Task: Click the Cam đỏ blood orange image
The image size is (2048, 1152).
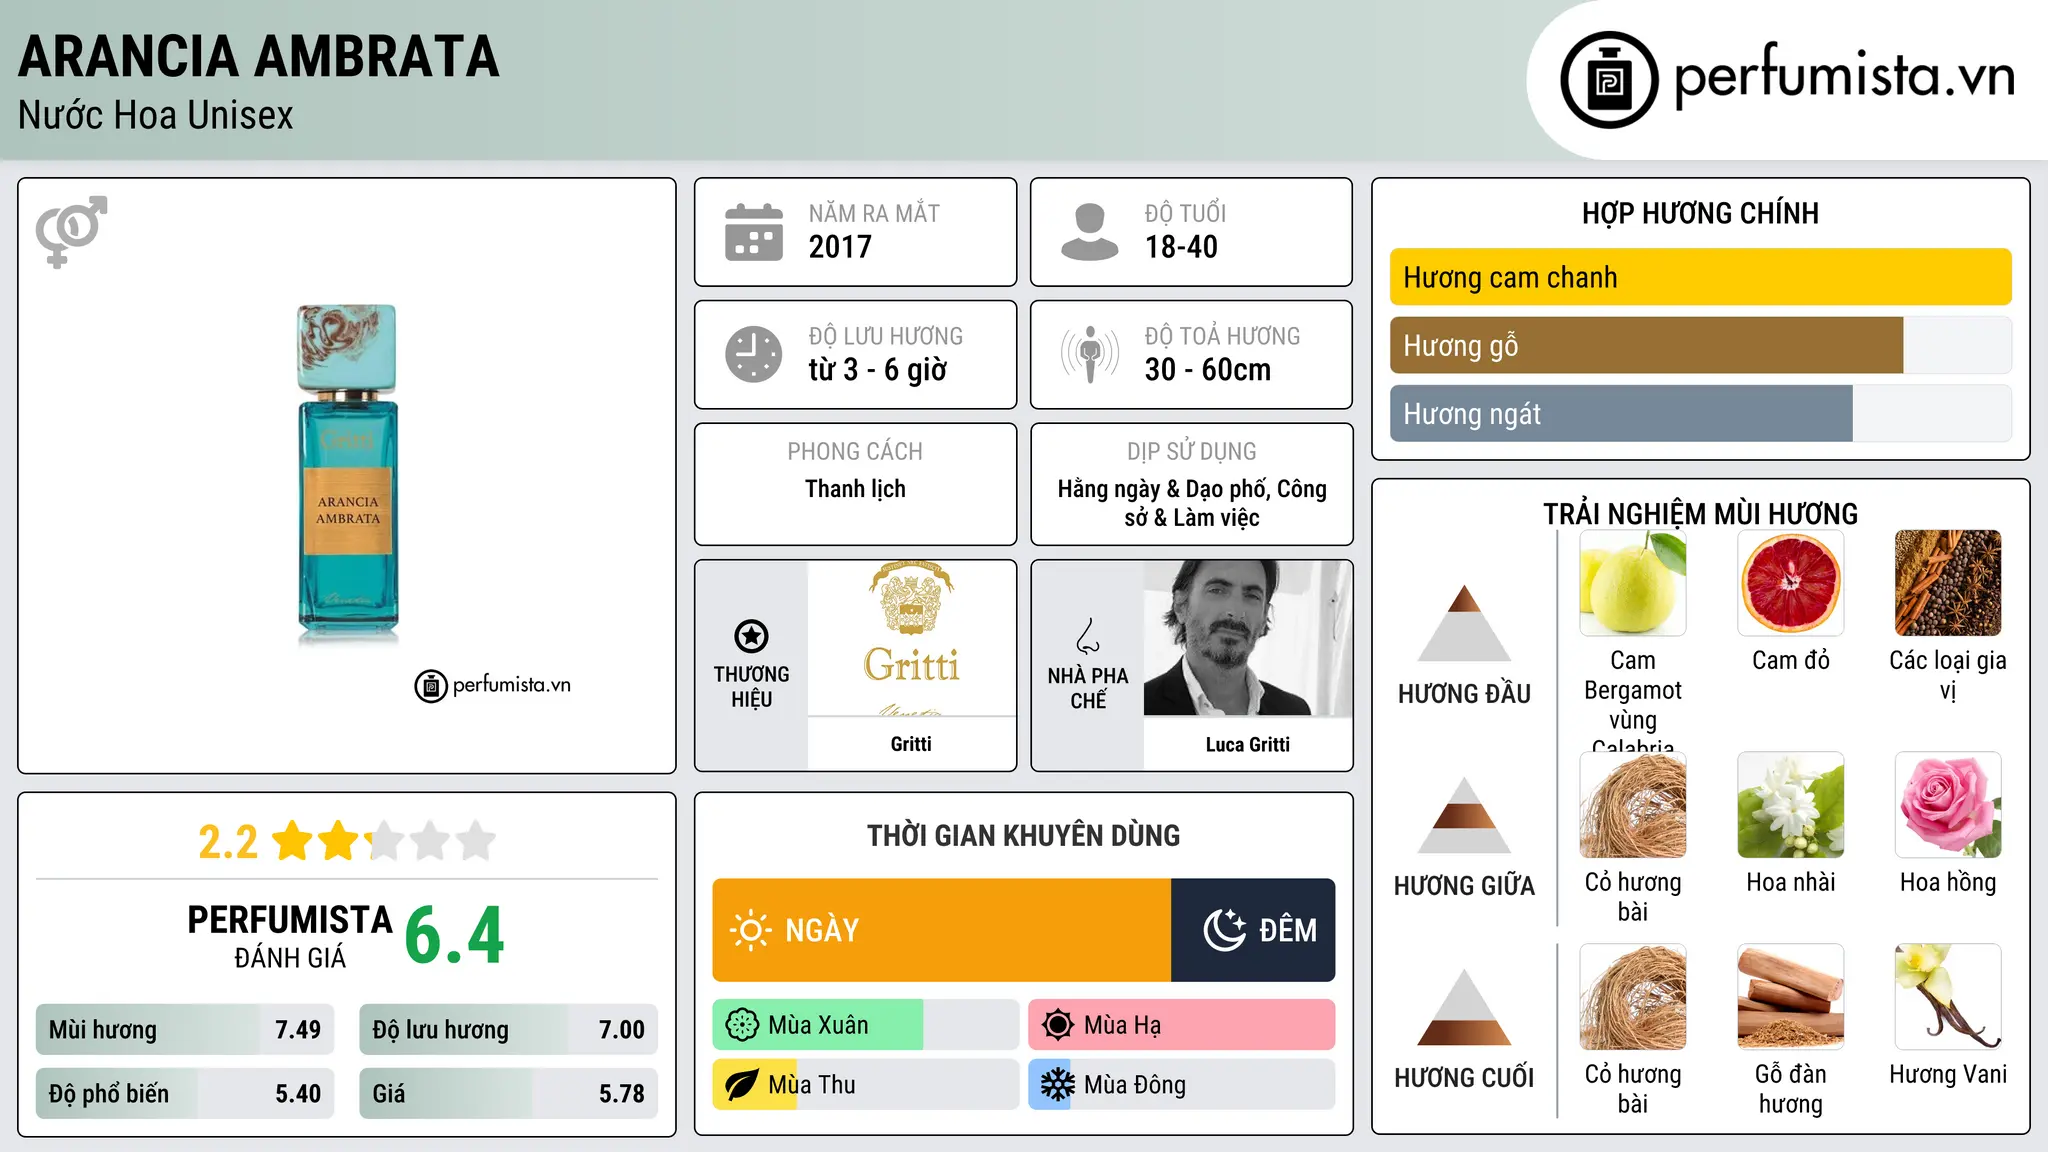Action: (1791, 583)
